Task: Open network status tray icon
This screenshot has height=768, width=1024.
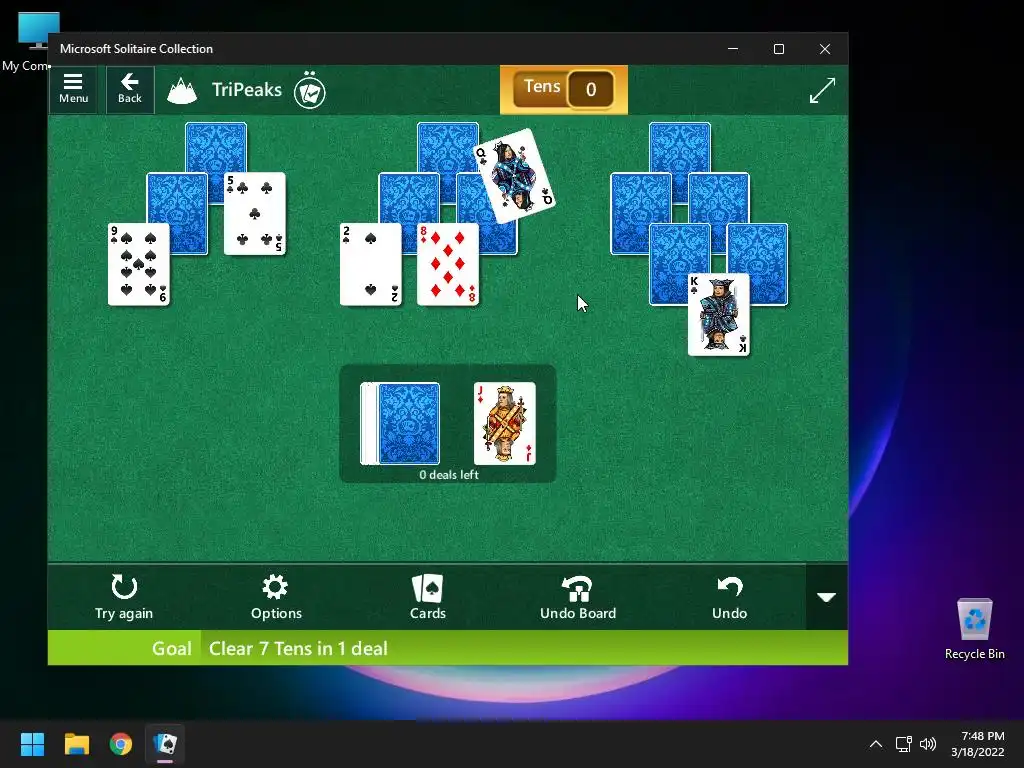Action: coord(903,744)
